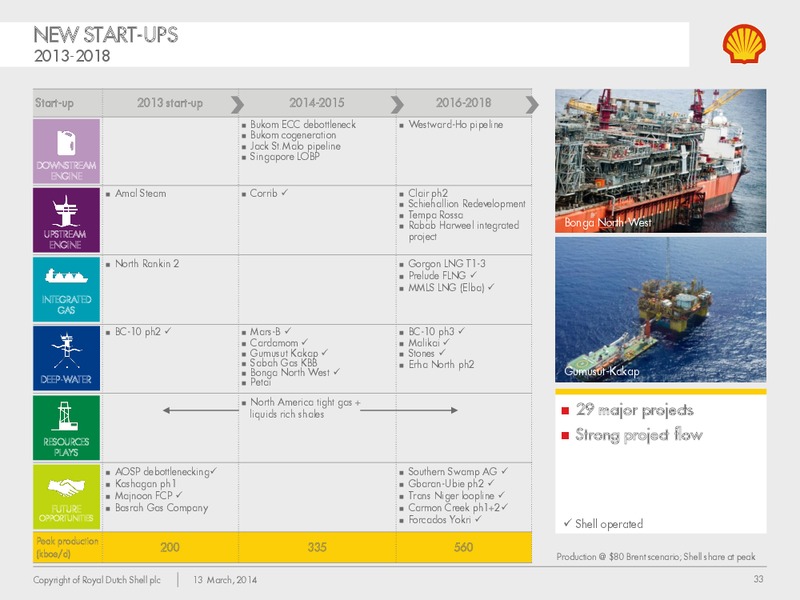Select the MMLS LNG (Elba) entry
The height and width of the screenshot is (600, 800).
446,288
